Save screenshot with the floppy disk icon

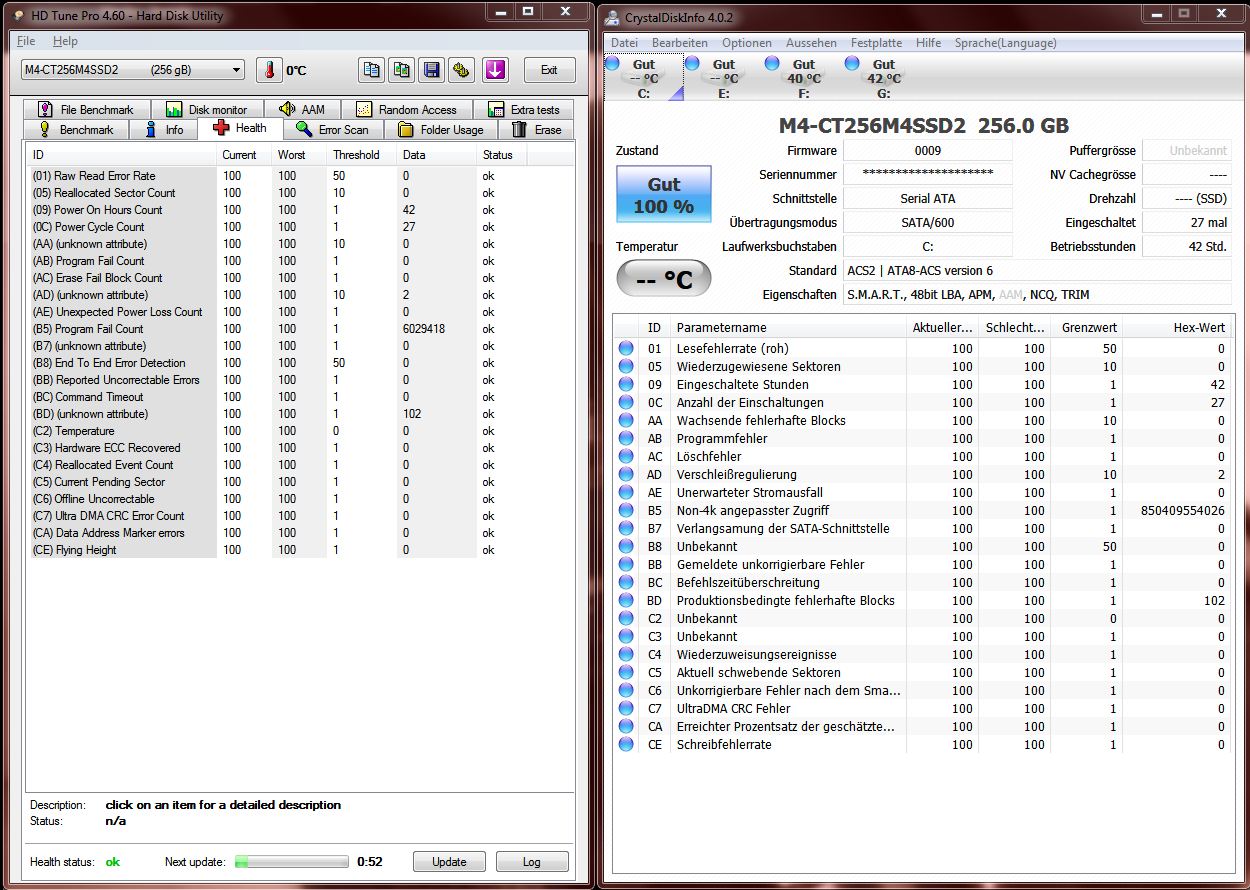pos(432,70)
